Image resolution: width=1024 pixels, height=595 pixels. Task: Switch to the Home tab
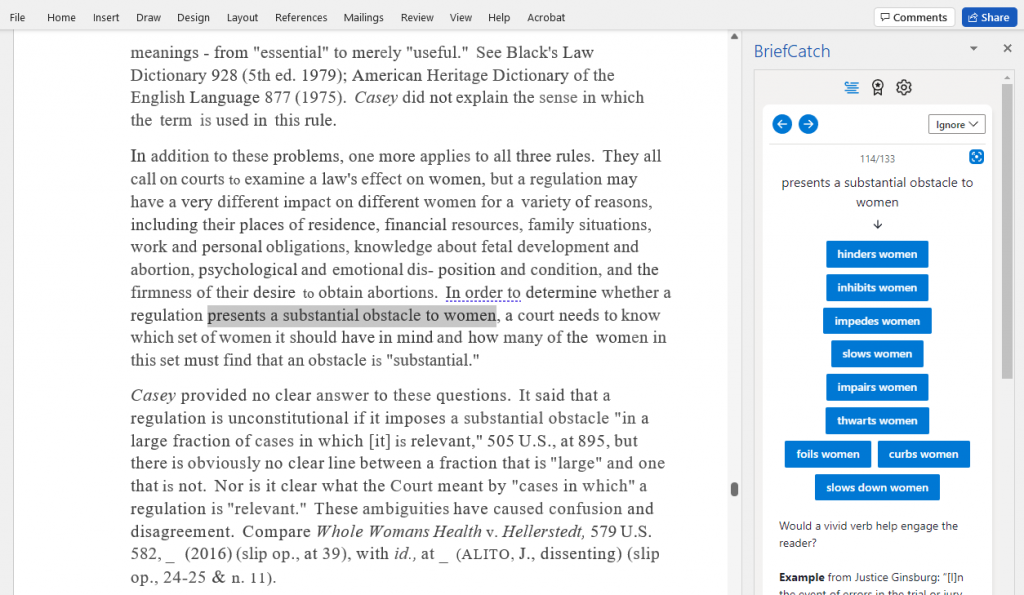[61, 18]
